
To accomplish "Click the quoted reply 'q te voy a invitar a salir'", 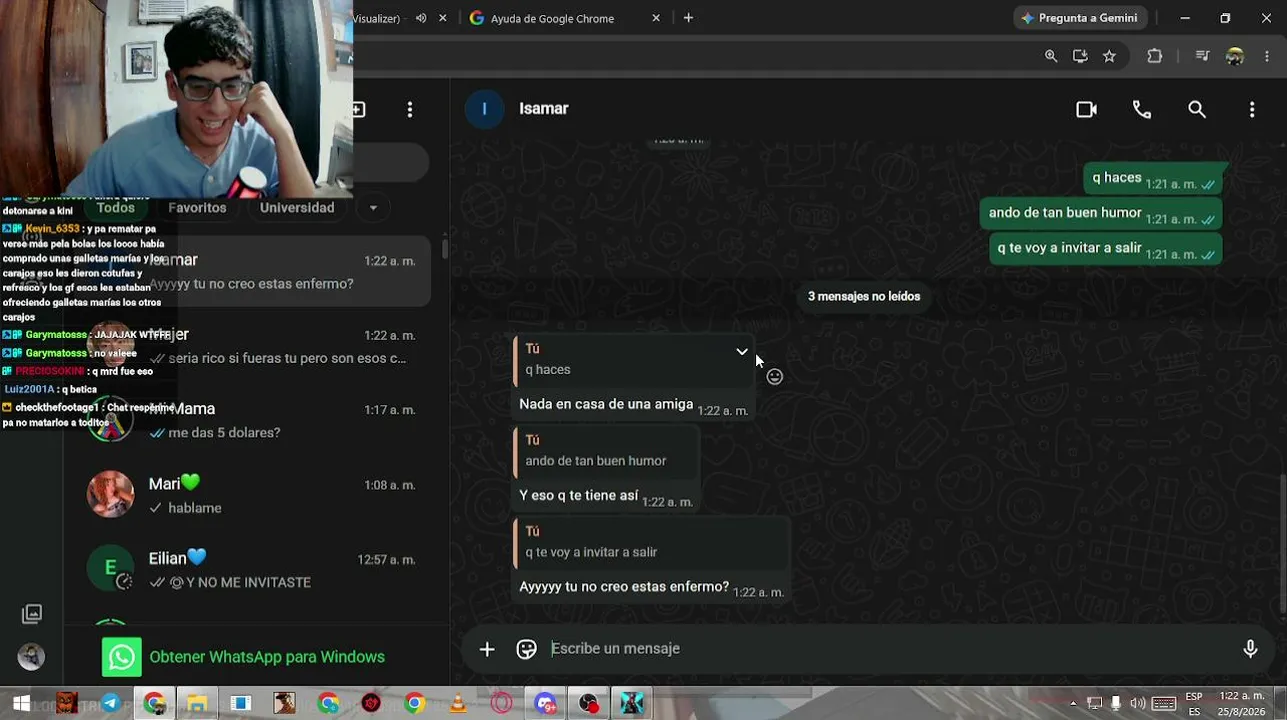I will 651,542.
